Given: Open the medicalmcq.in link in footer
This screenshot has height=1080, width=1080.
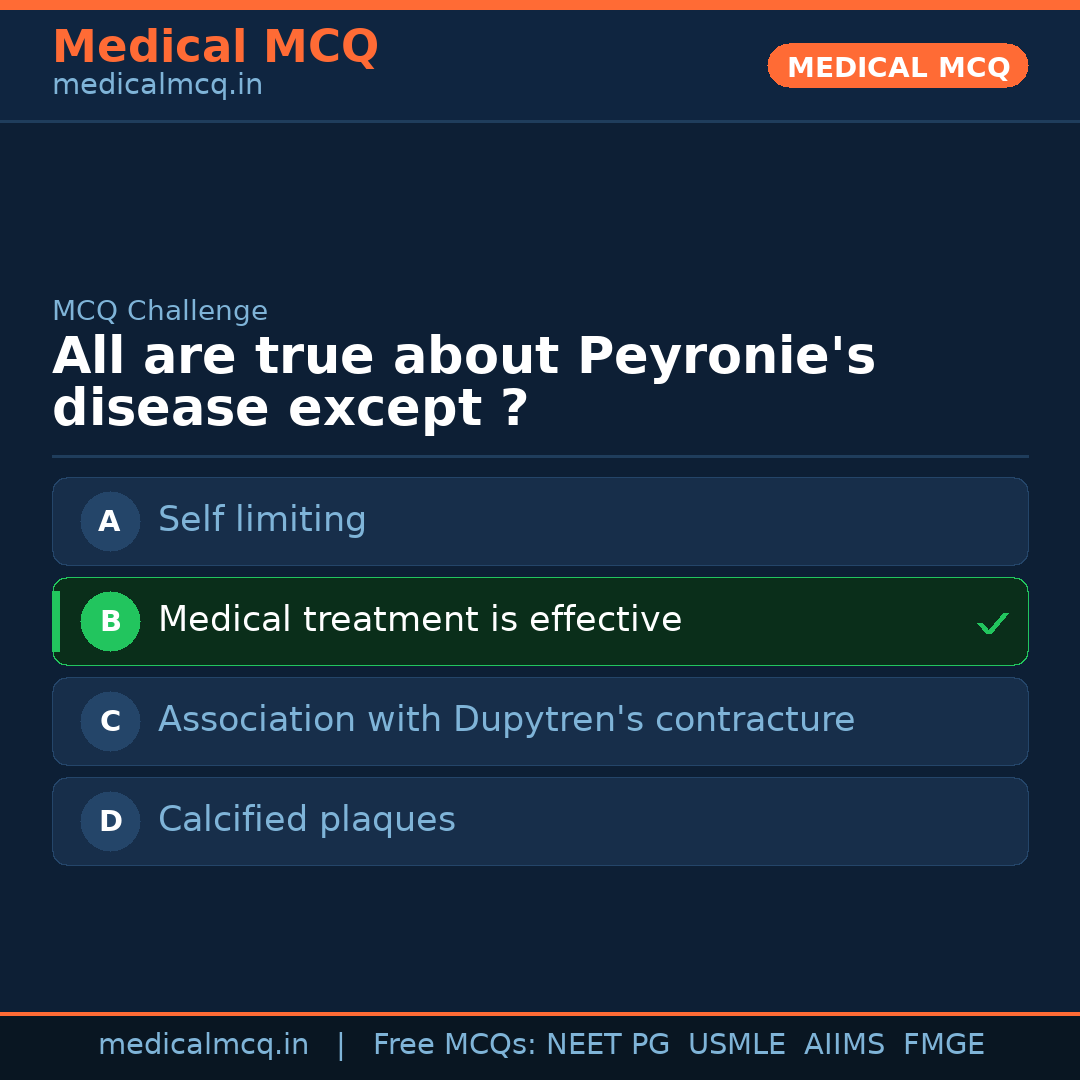Looking at the screenshot, I should click(203, 1045).
